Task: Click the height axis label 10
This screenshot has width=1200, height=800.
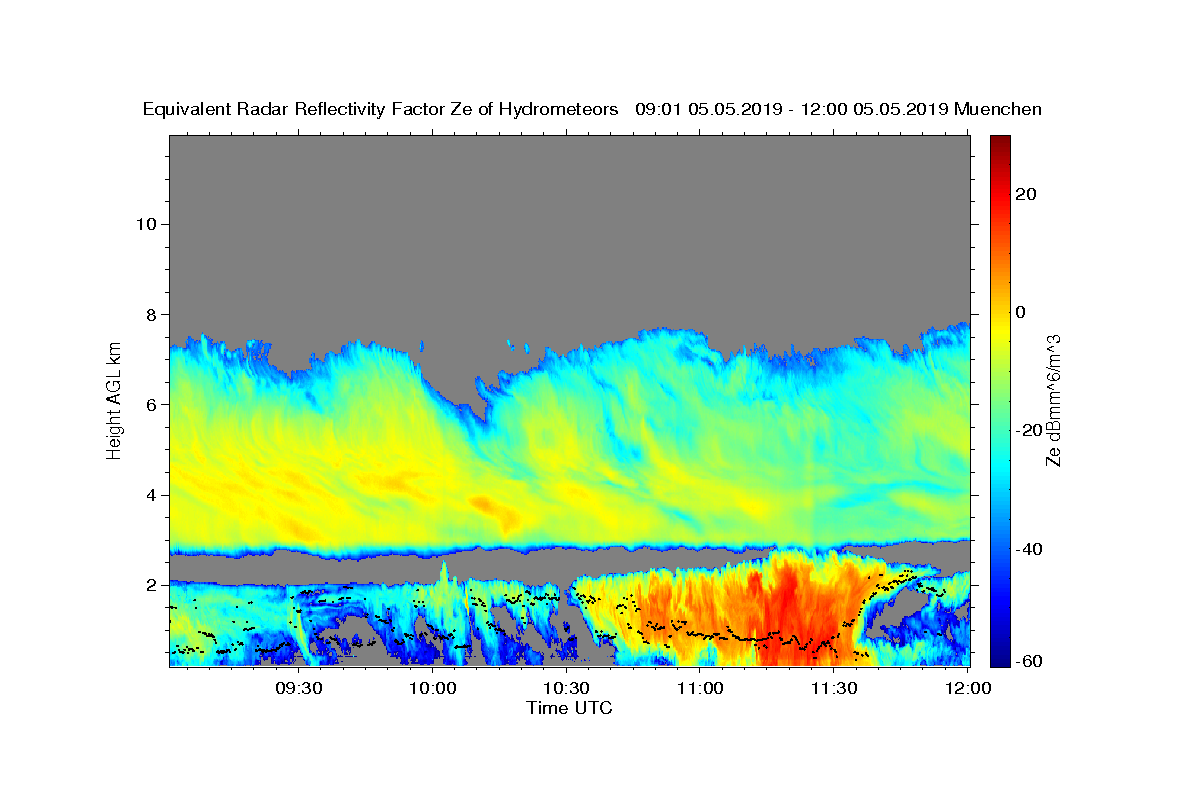Action: point(146,223)
